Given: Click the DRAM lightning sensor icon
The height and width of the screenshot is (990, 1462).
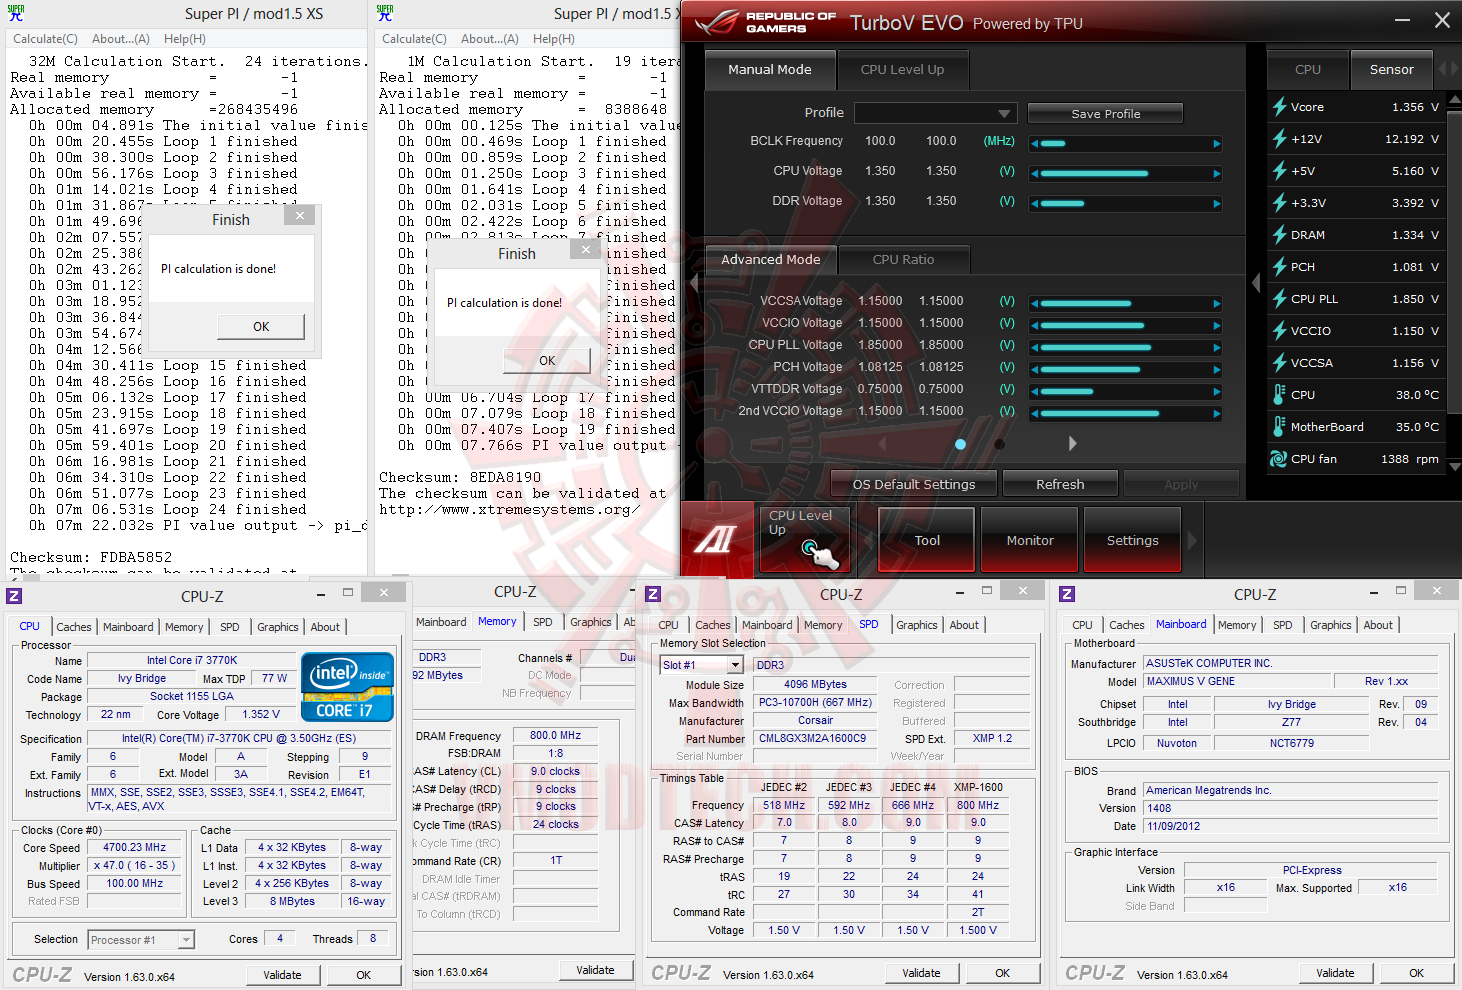Looking at the screenshot, I should [1279, 235].
